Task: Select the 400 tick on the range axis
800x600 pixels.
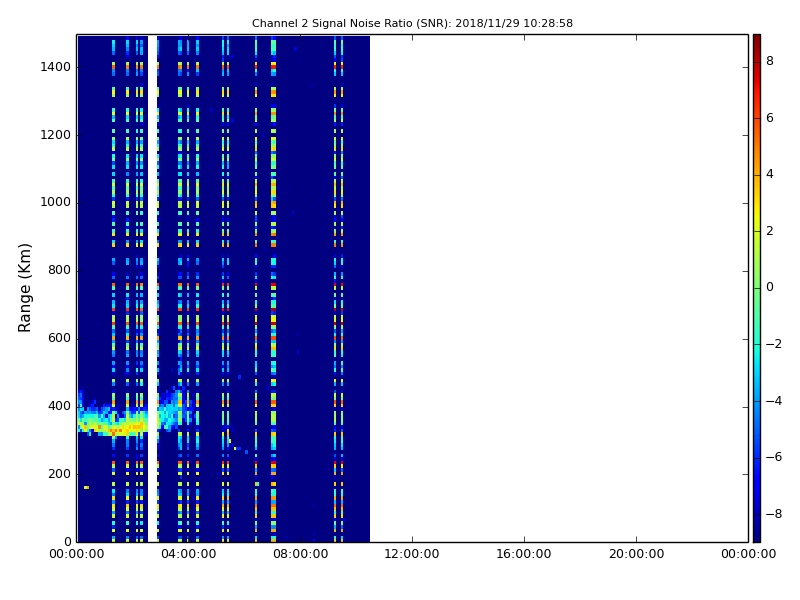Action: pyautogui.click(x=59, y=406)
